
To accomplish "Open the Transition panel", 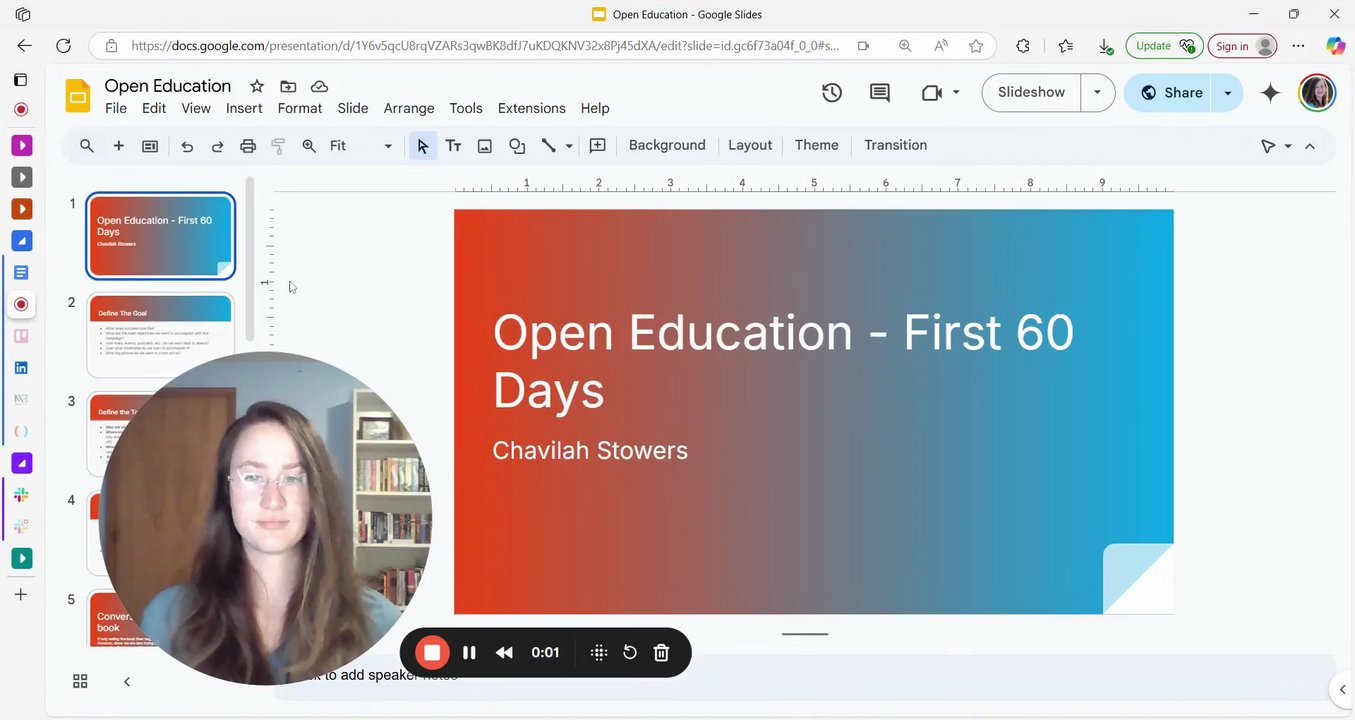I will click(895, 146).
